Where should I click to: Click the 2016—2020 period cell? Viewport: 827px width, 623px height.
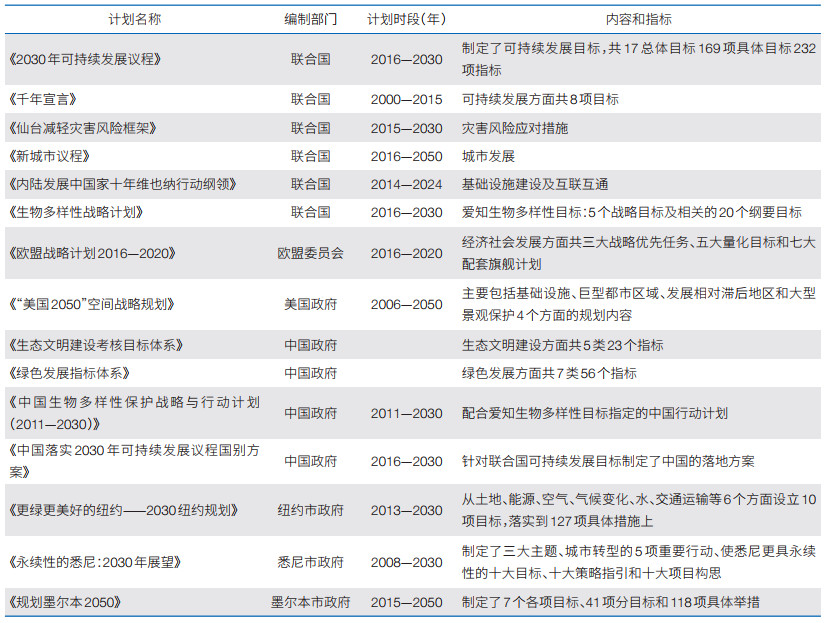coord(407,253)
